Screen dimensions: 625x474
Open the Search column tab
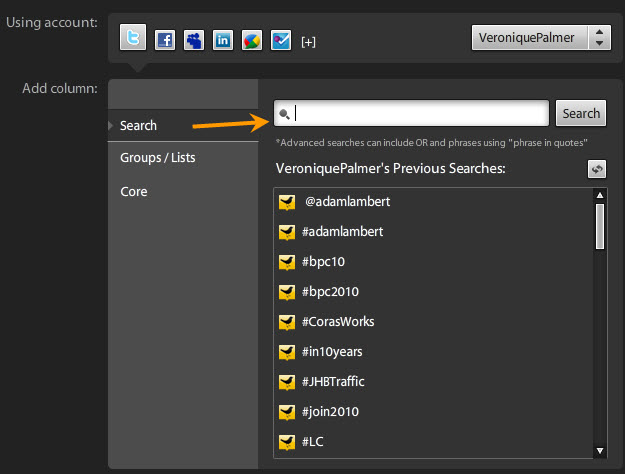[138, 125]
